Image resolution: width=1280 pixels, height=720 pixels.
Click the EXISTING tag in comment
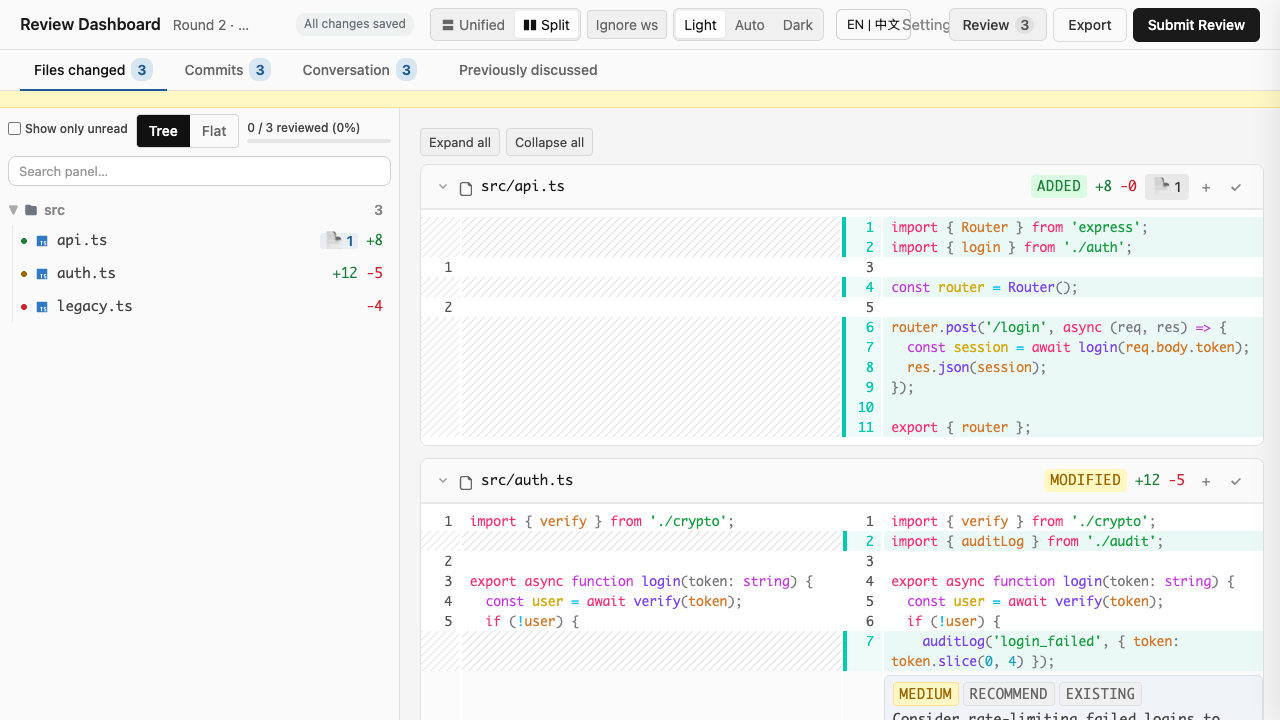1100,694
